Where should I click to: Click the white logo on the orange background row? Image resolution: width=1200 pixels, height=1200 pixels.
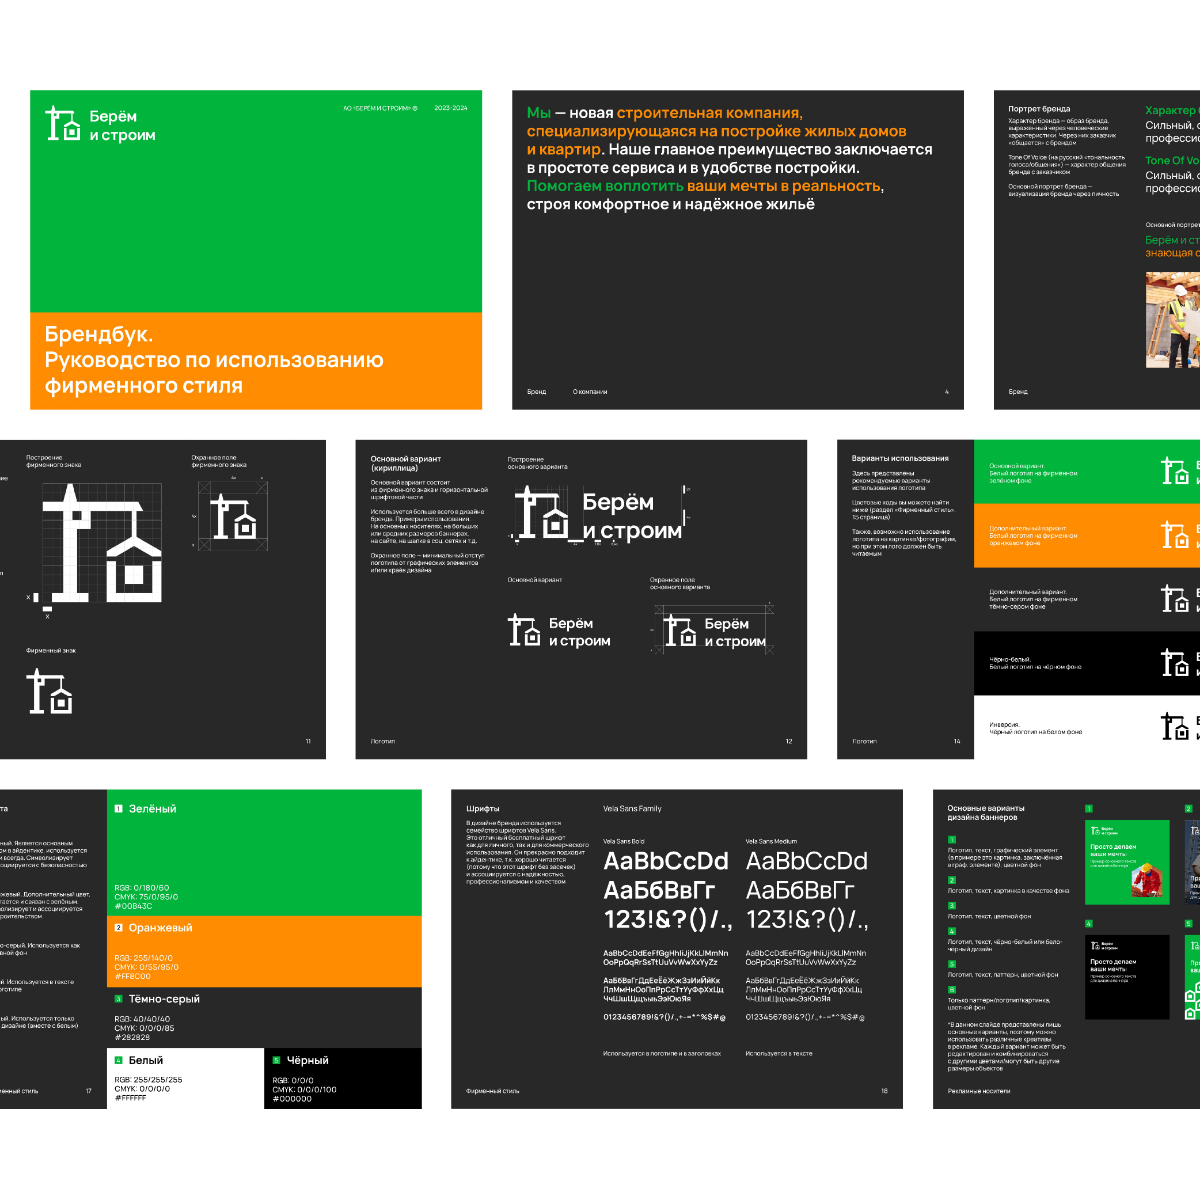coord(1176,535)
